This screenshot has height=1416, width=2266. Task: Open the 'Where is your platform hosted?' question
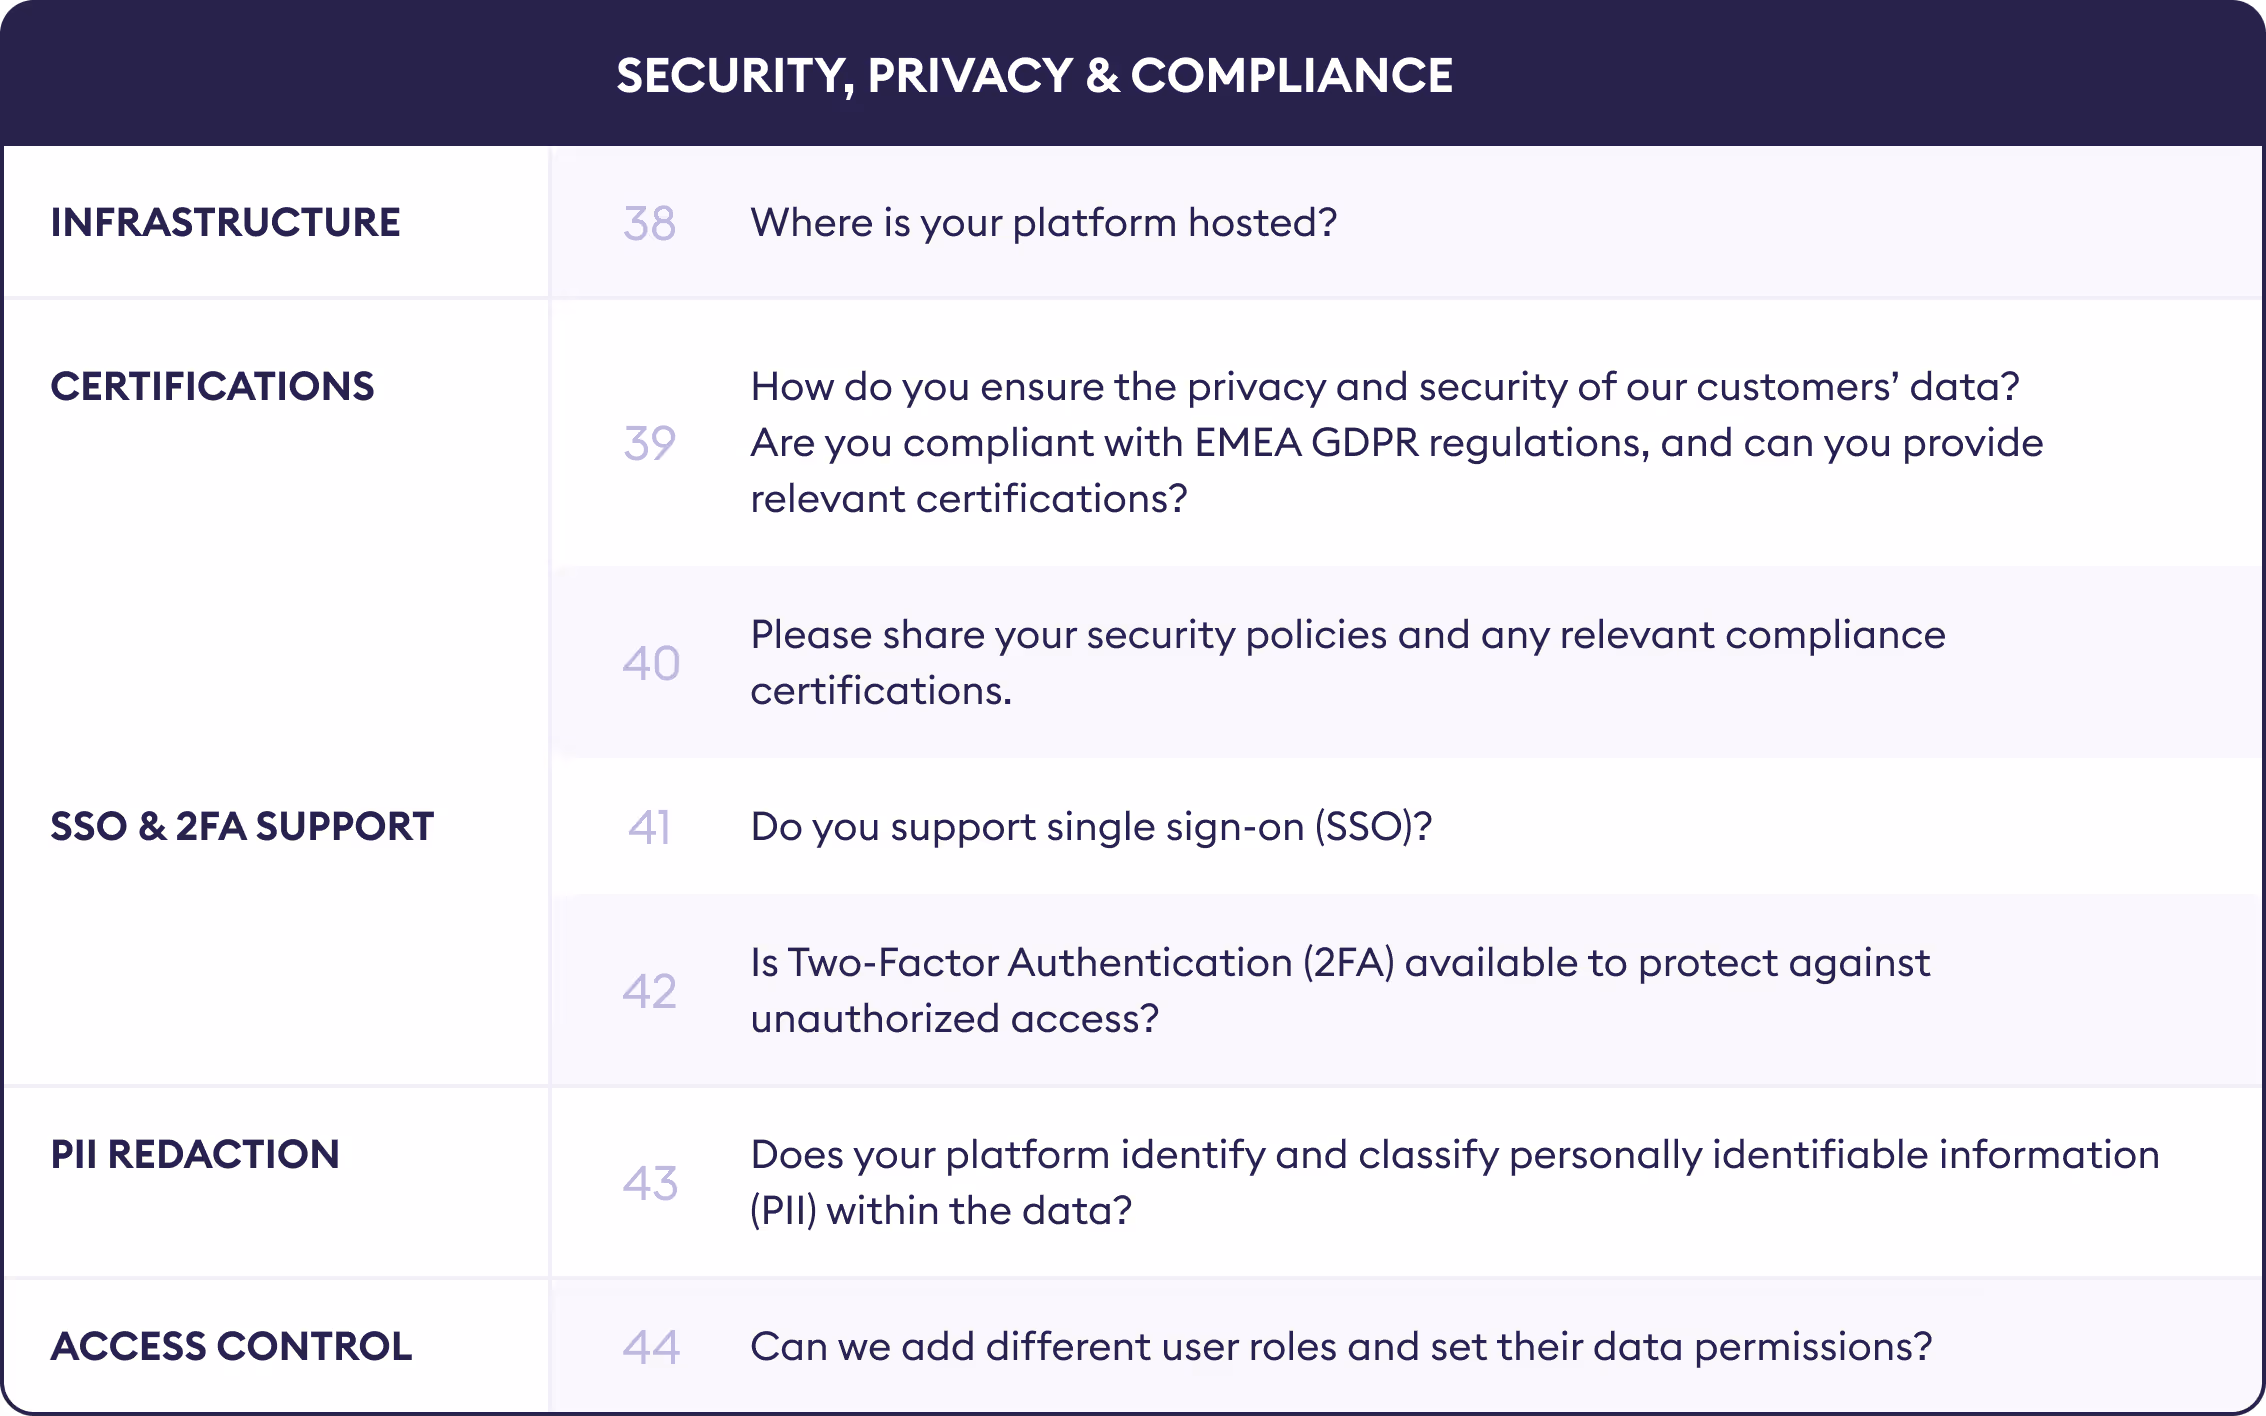click(1043, 222)
